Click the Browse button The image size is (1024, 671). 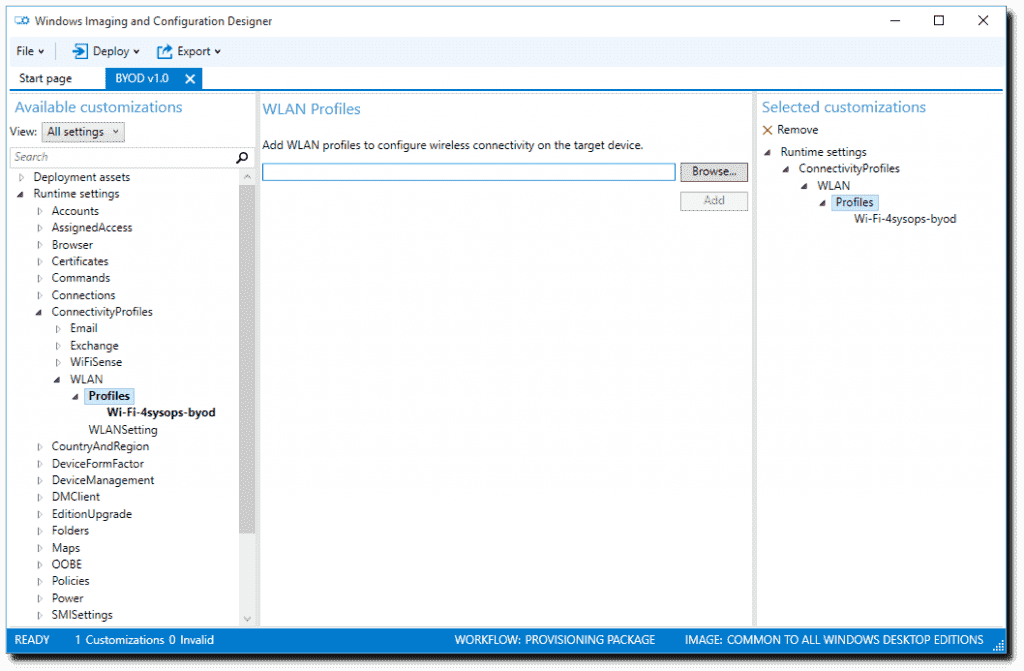pos(713,171)
